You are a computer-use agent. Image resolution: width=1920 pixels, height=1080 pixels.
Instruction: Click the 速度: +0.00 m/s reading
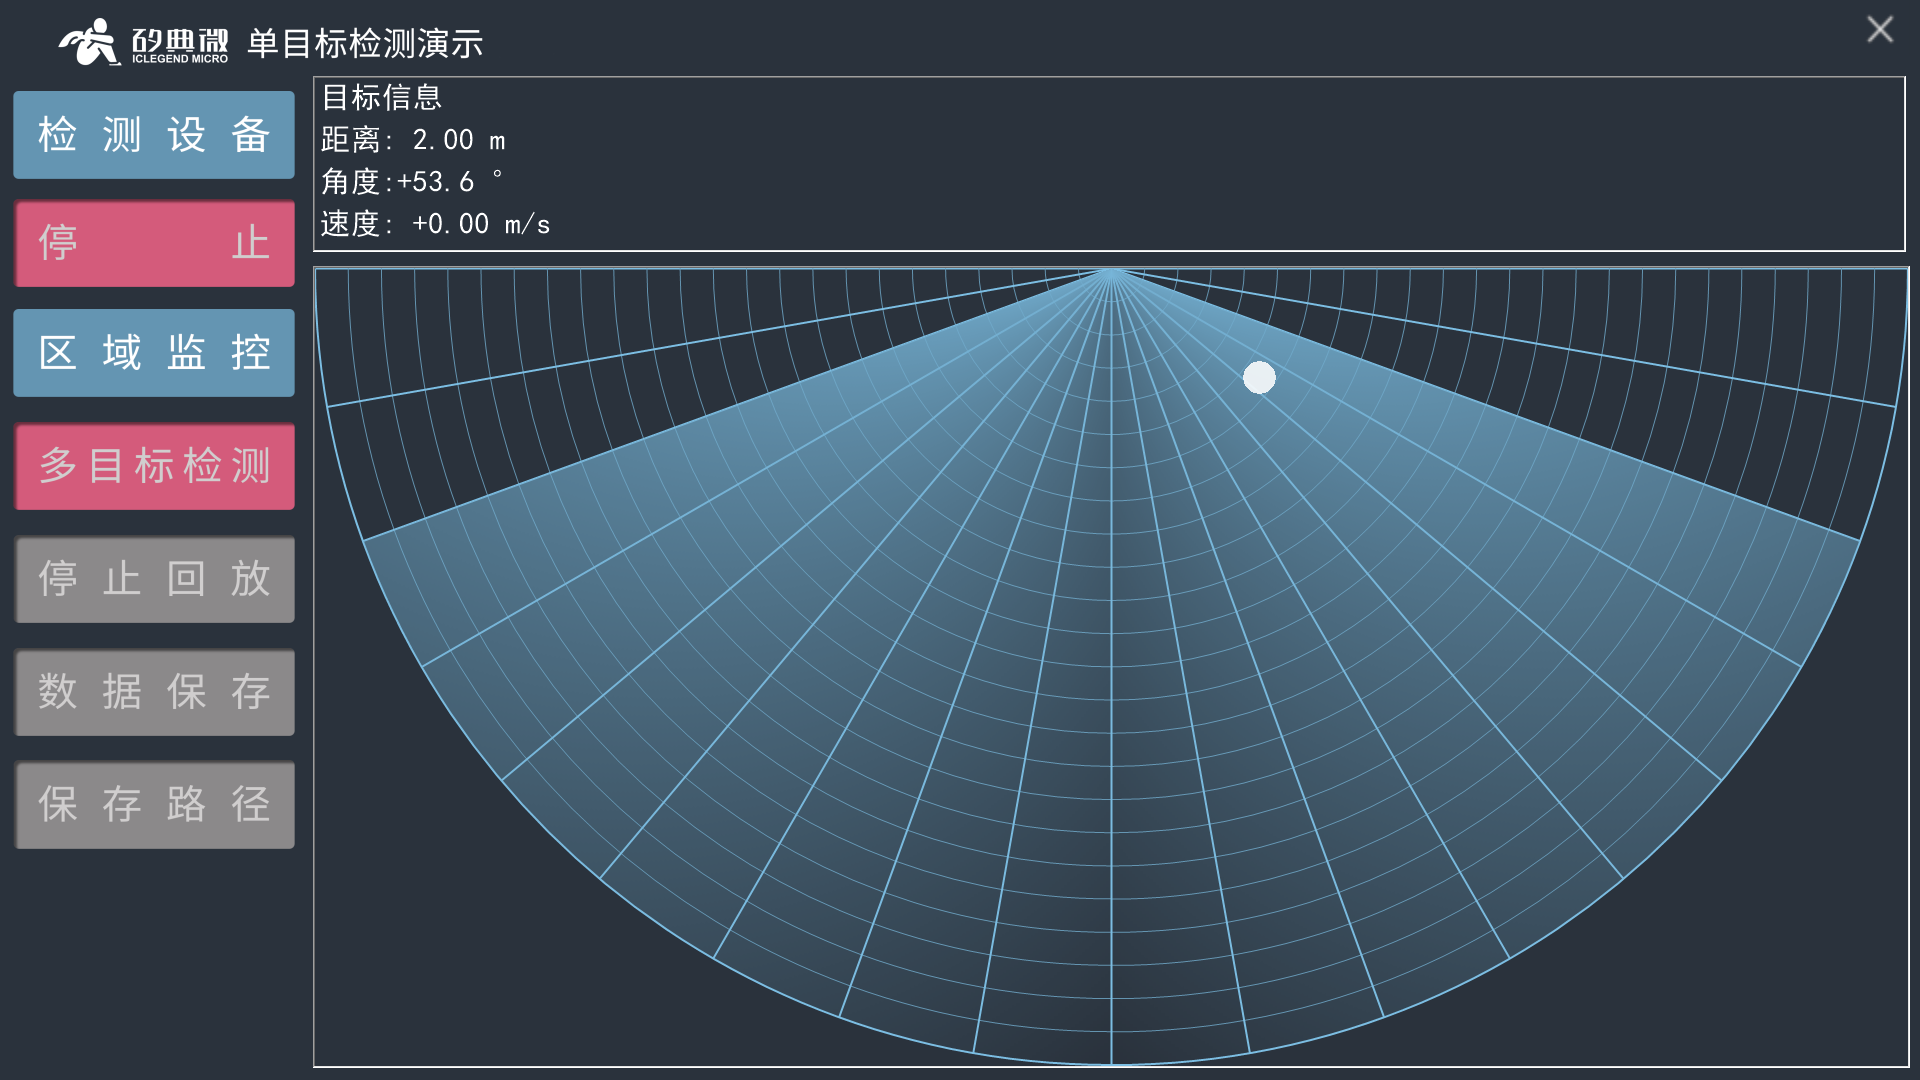click(x=435, y=224)
